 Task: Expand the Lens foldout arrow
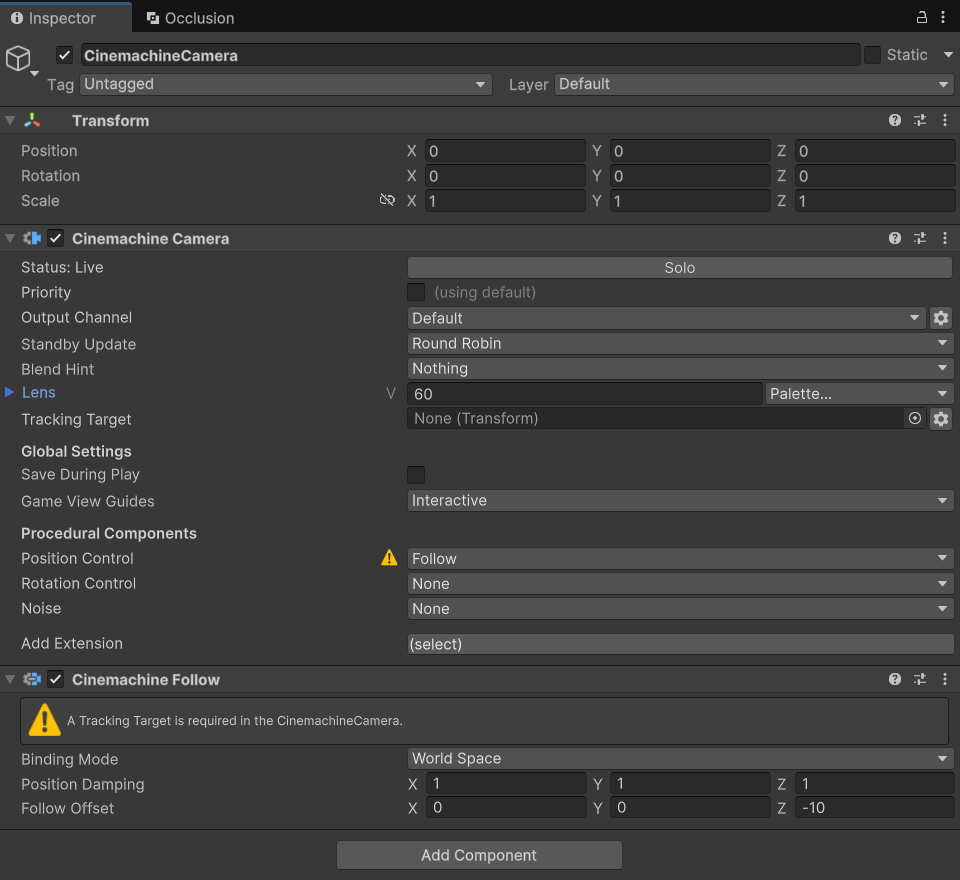point(9,392)
